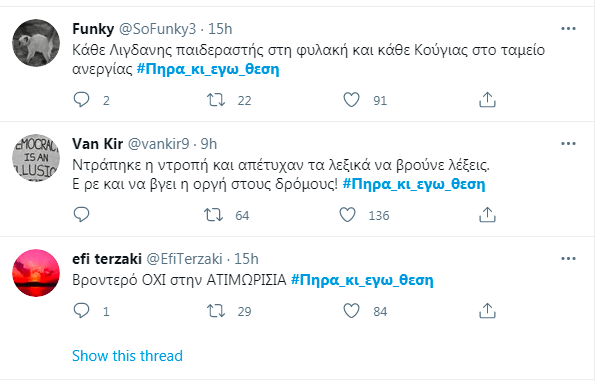
Task: Reply to efi terzaki's tweet
Action: click(81, 311)
